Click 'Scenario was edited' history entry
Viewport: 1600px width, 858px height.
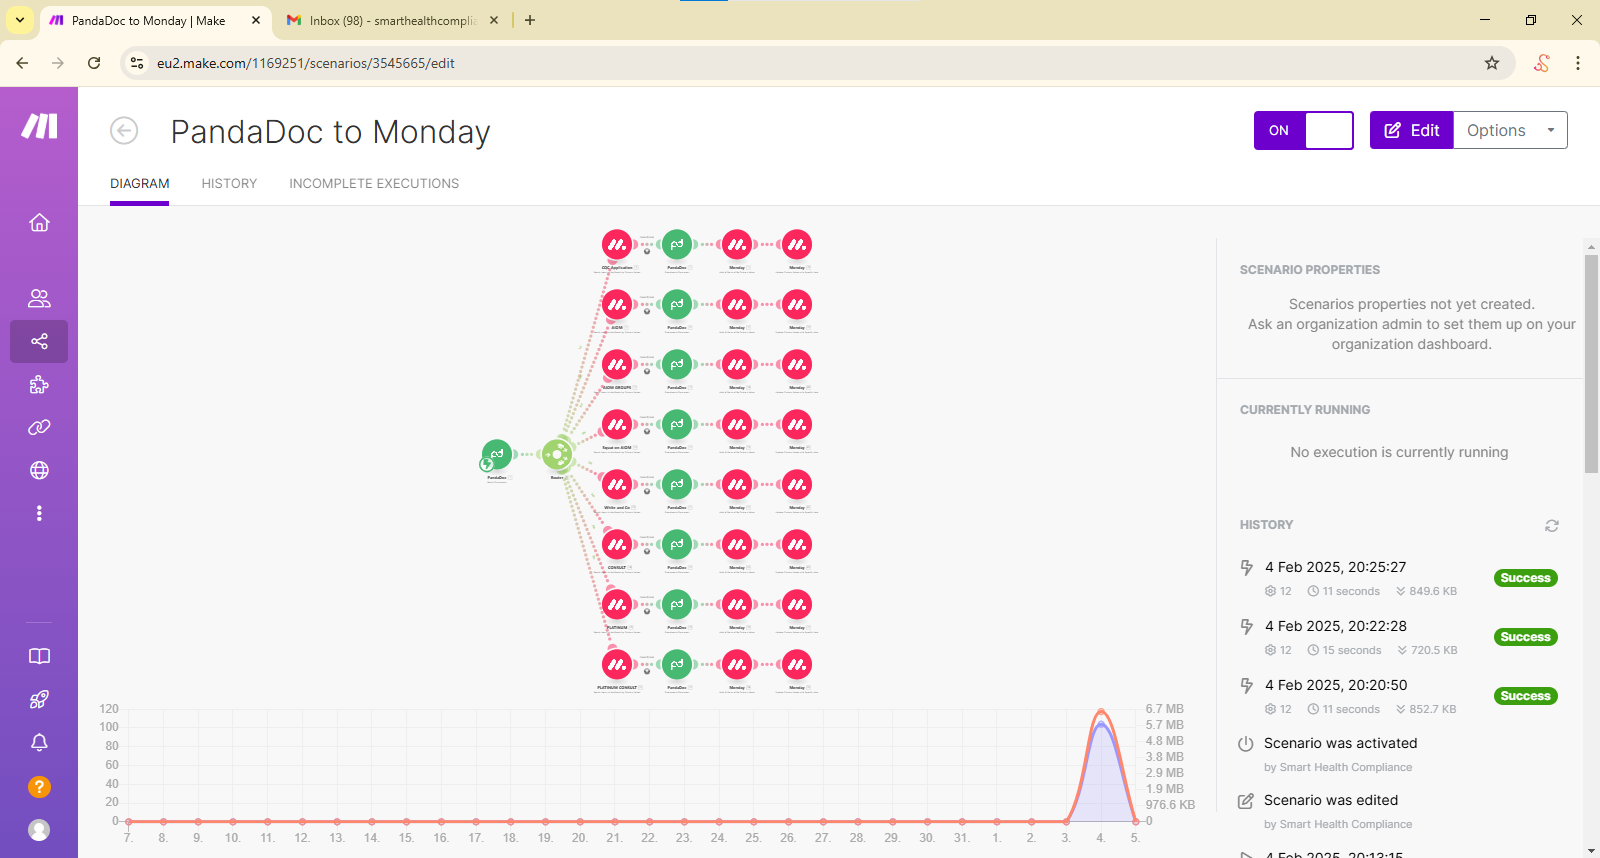[x=1331, y=800]
